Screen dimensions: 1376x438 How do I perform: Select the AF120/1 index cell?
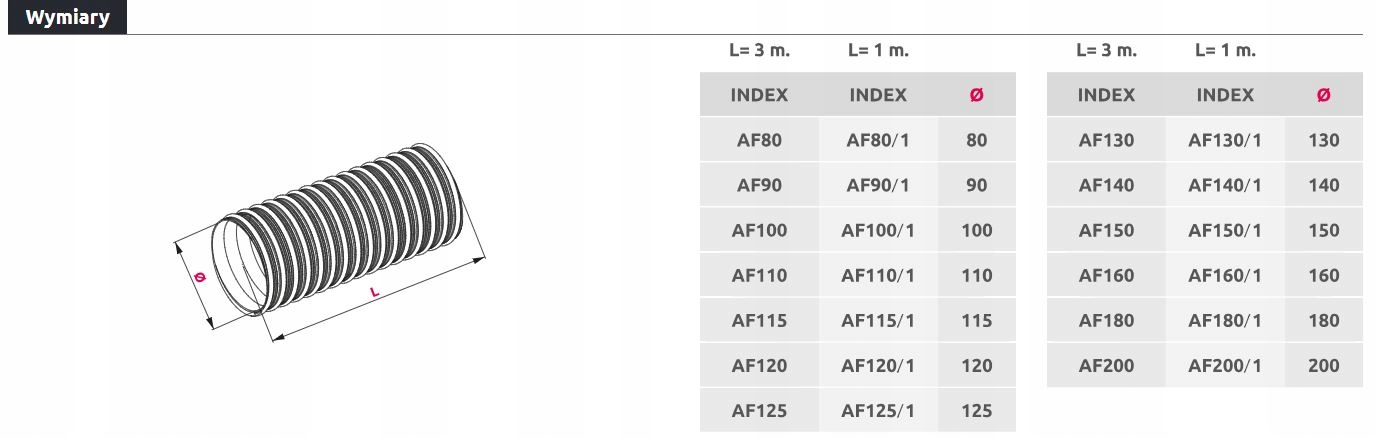878,365
